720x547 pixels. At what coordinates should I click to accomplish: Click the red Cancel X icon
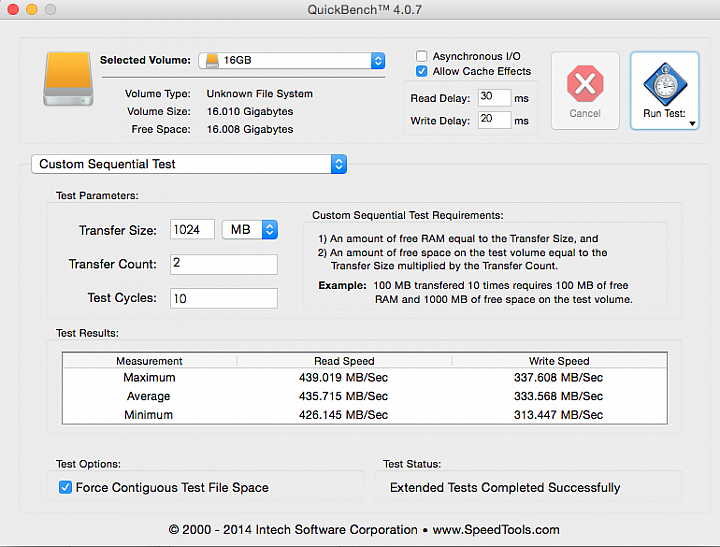click(585, 84)
